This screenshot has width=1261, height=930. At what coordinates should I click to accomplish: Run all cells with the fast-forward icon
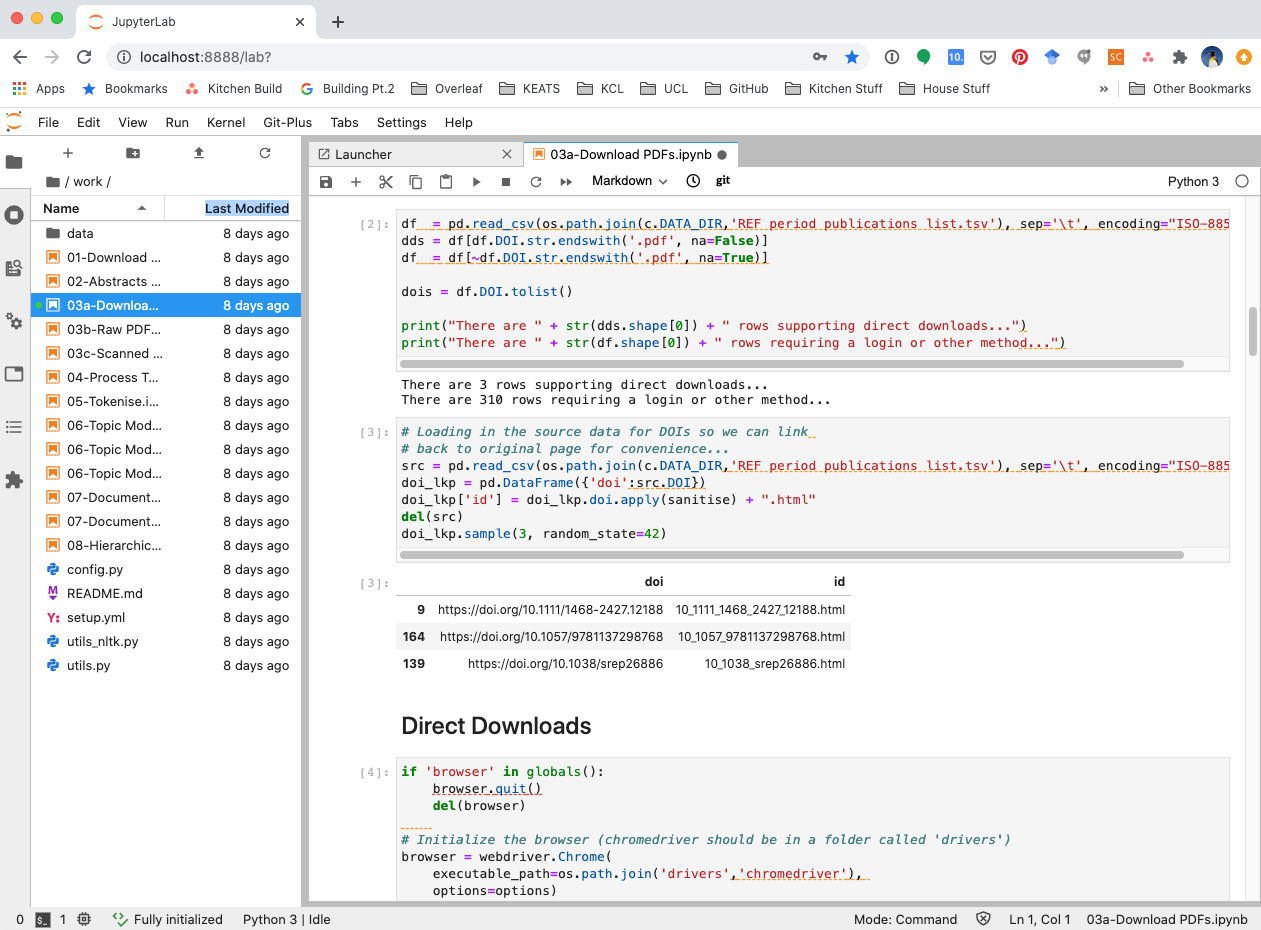click(564, 181)
